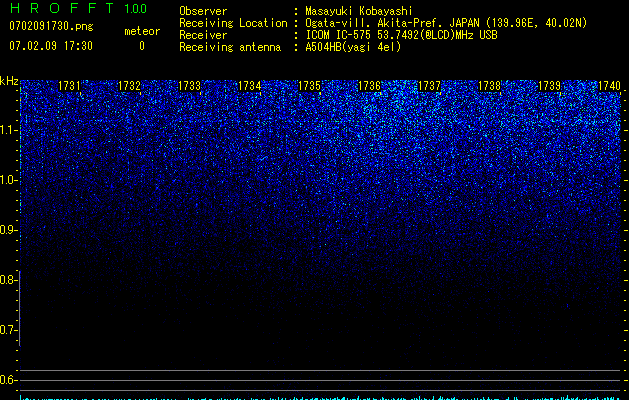Click time marker 1737
The height and width of the screenshot is (400, 629).
pos(430,86)
